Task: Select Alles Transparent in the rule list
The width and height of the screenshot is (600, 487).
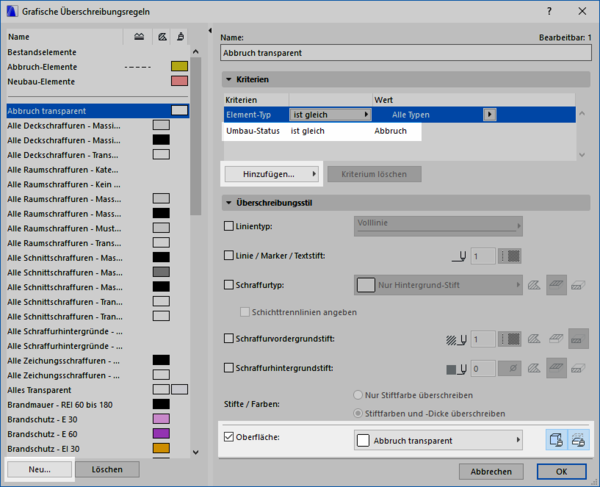Action: pyautogui.click(x=98, y=390)
